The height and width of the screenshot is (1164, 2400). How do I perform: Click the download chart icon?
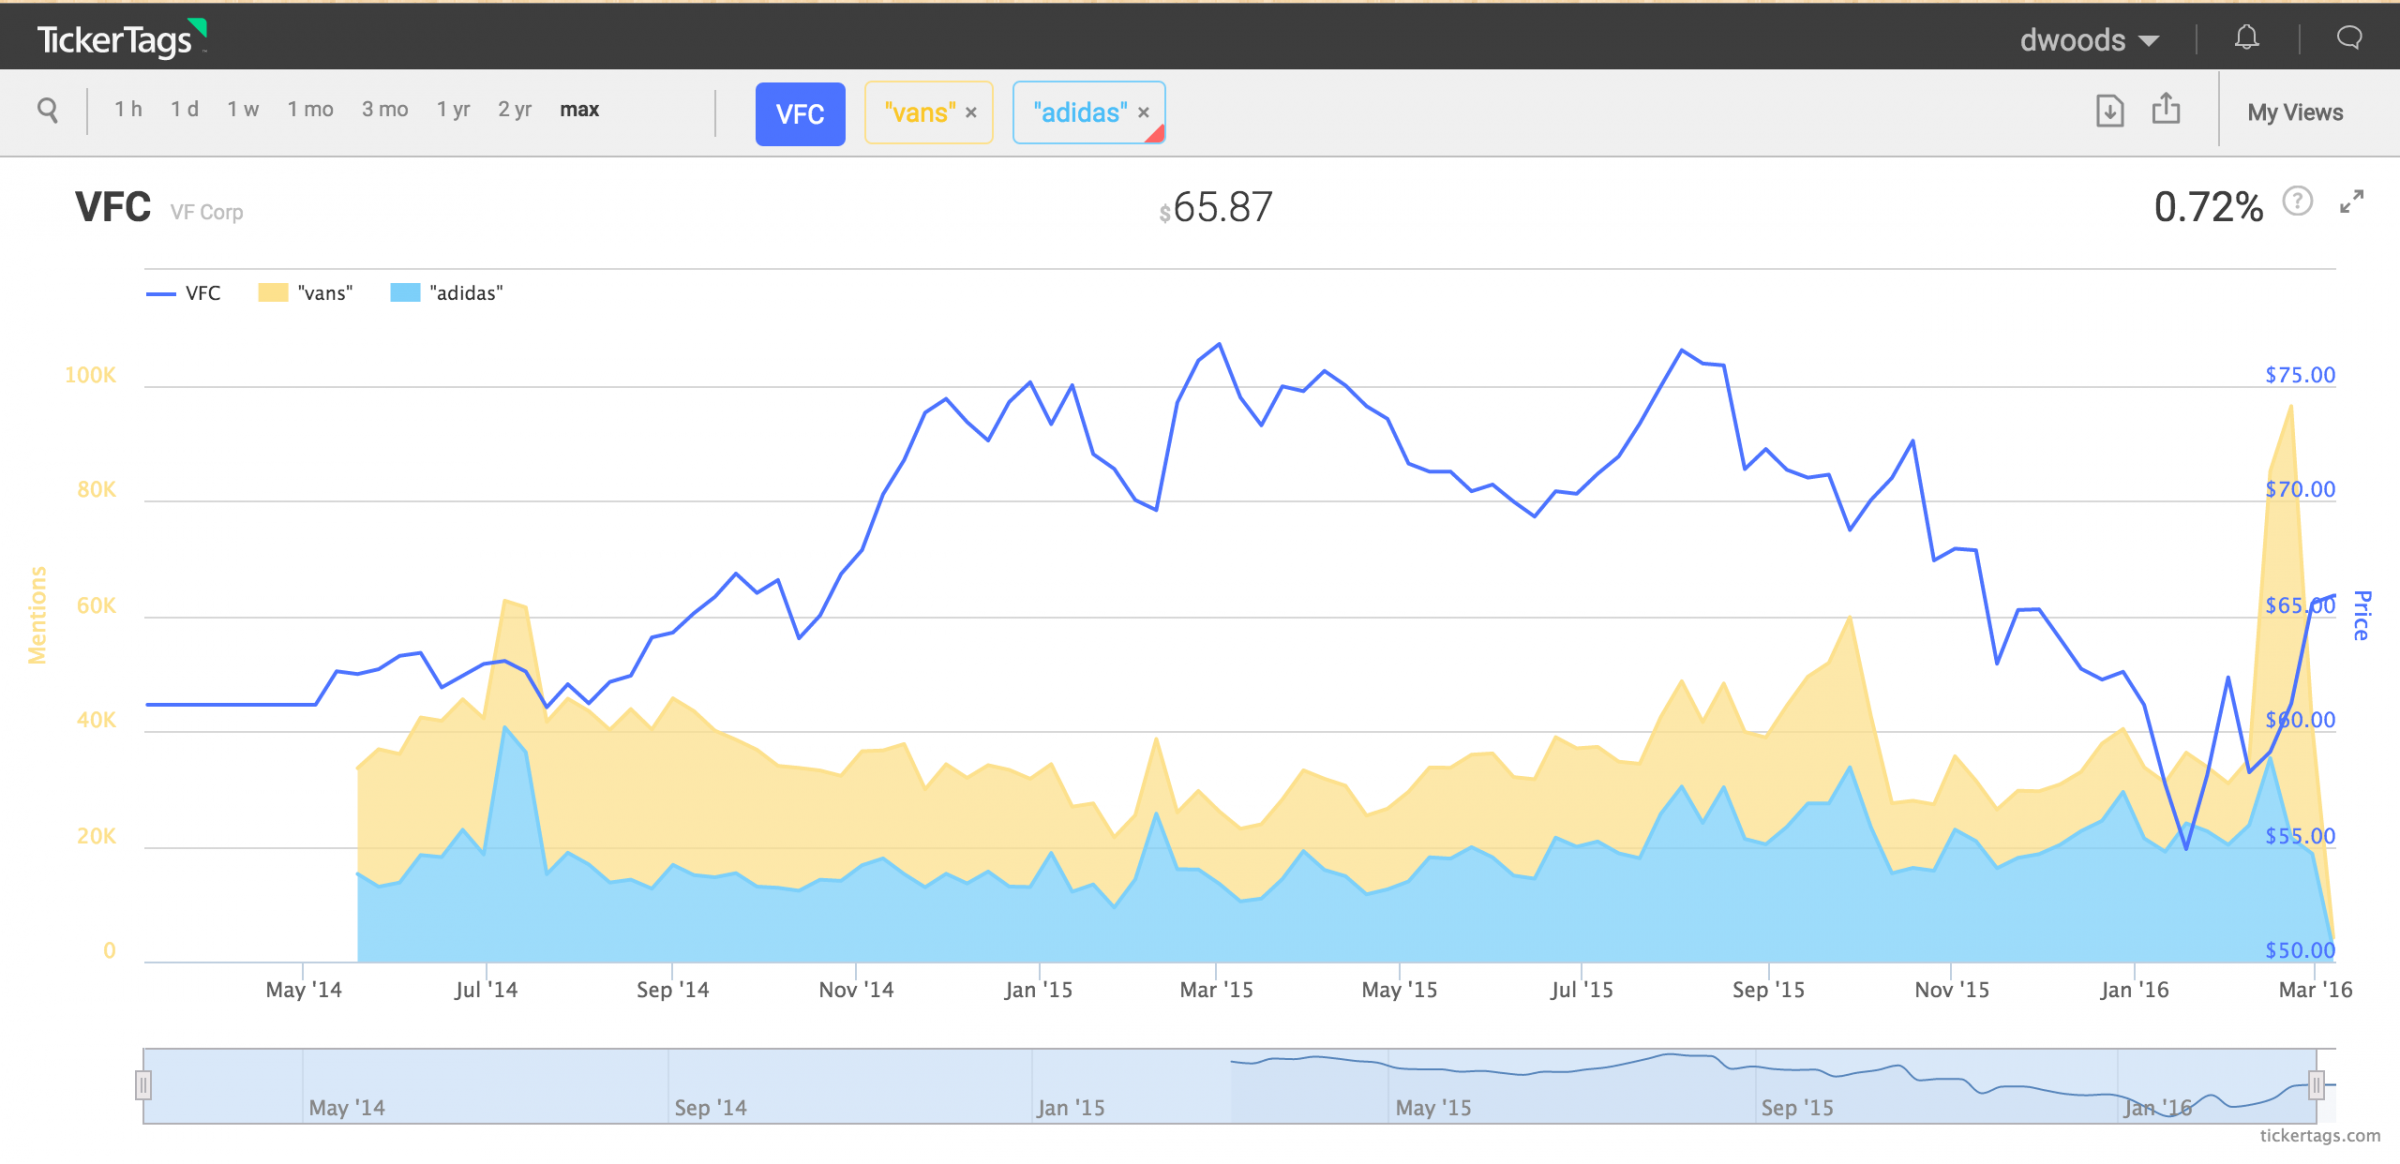(2110, 110)
